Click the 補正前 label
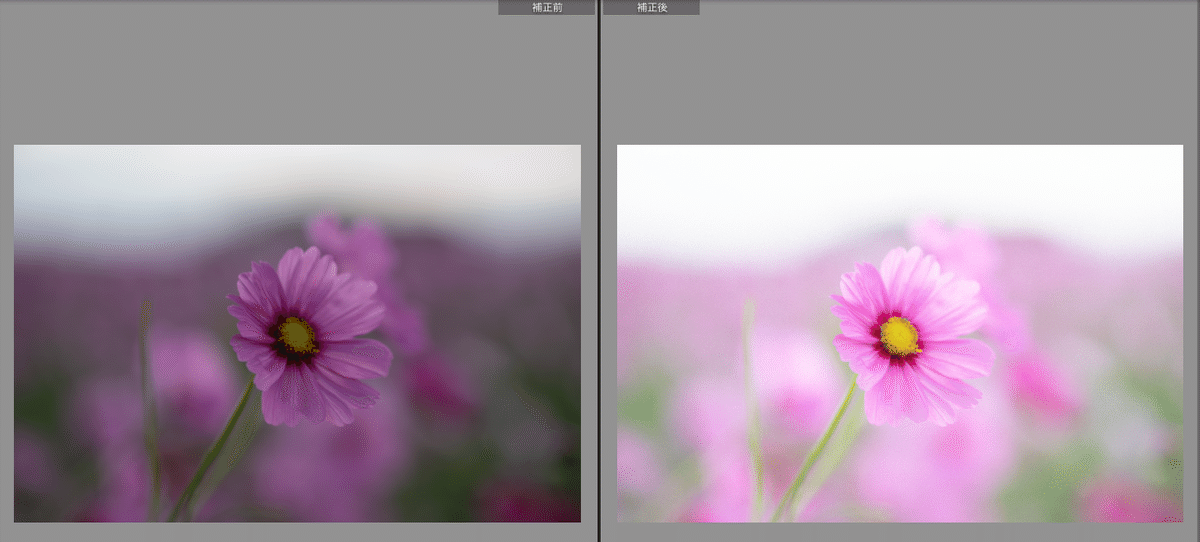 546,7
